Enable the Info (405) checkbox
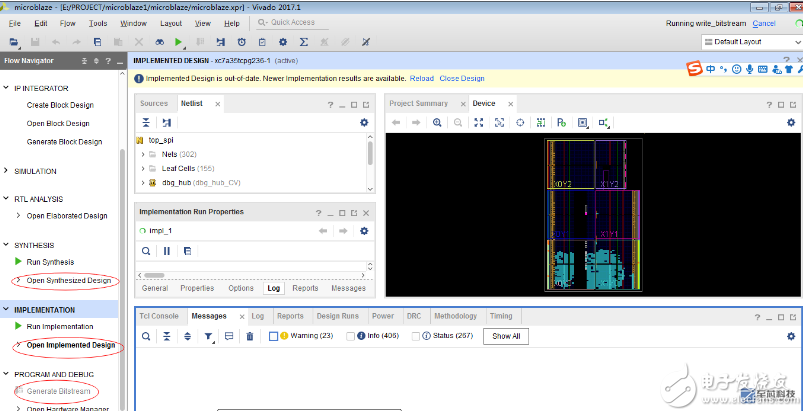Image resolution: width=803 pixels, height=411 pixels. (x=350, y=336)
